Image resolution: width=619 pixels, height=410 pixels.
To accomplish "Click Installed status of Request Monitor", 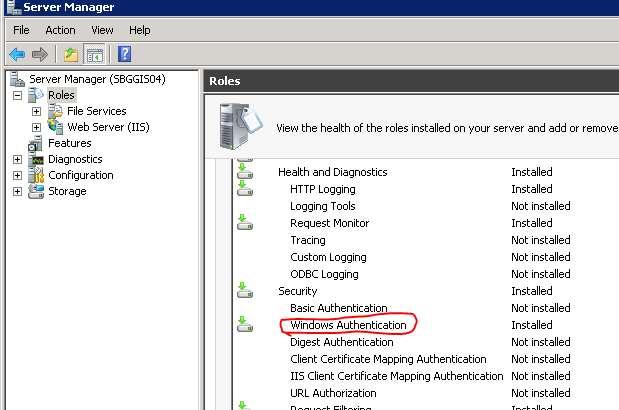I will coord(532,223).
